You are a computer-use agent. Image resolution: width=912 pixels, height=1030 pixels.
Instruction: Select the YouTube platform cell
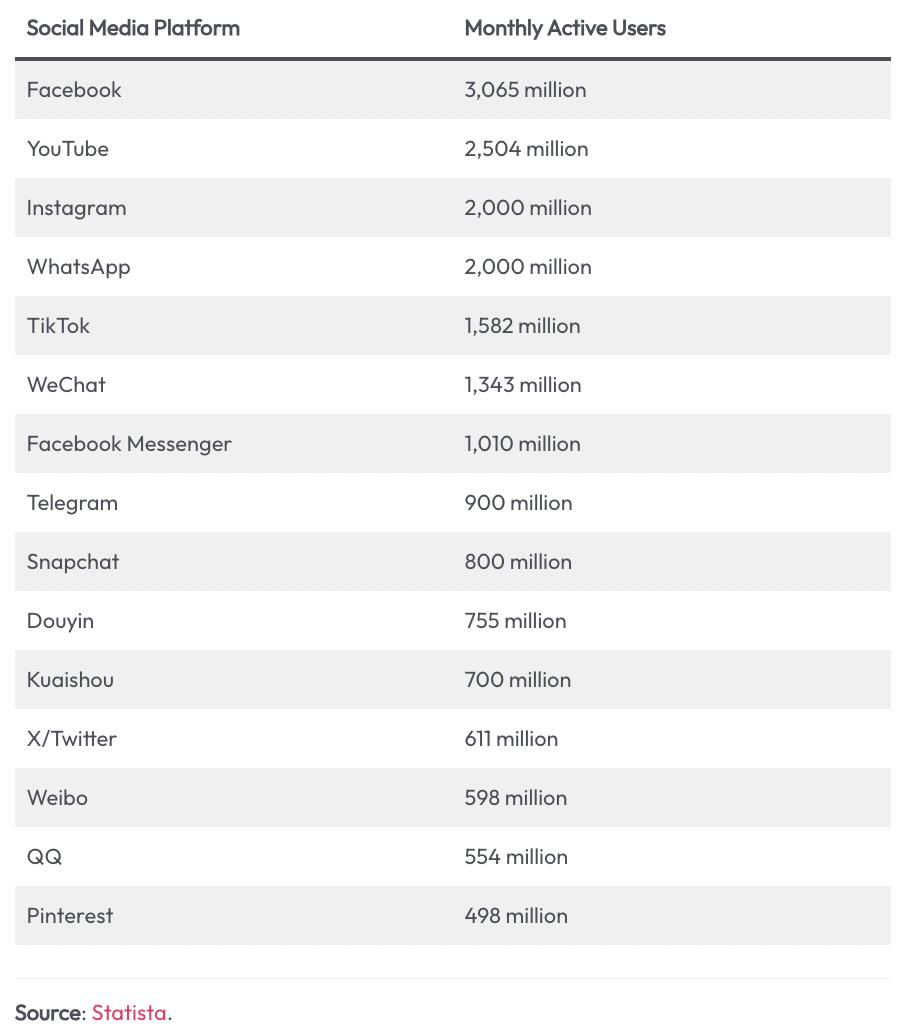[68, 148]
